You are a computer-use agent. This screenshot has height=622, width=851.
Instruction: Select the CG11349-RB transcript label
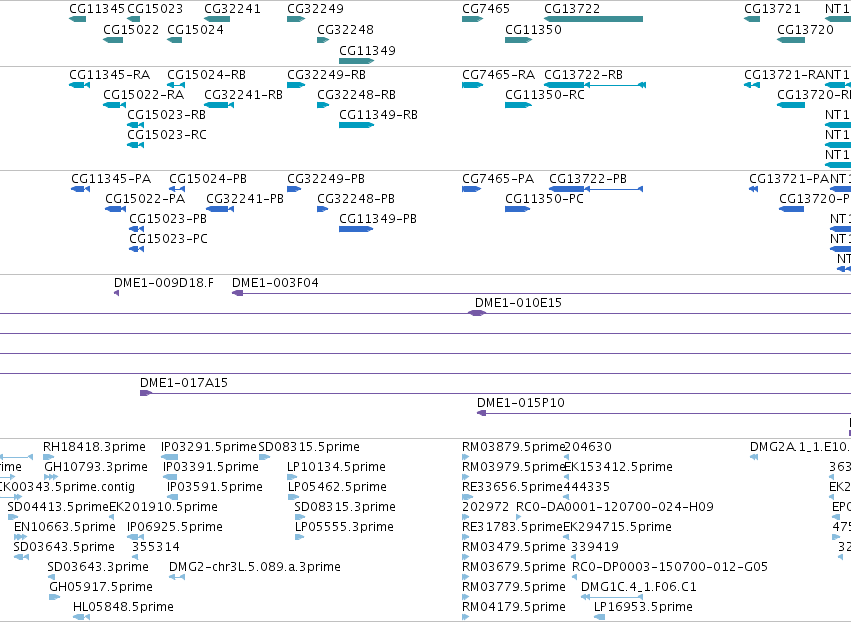pos(378,115)
